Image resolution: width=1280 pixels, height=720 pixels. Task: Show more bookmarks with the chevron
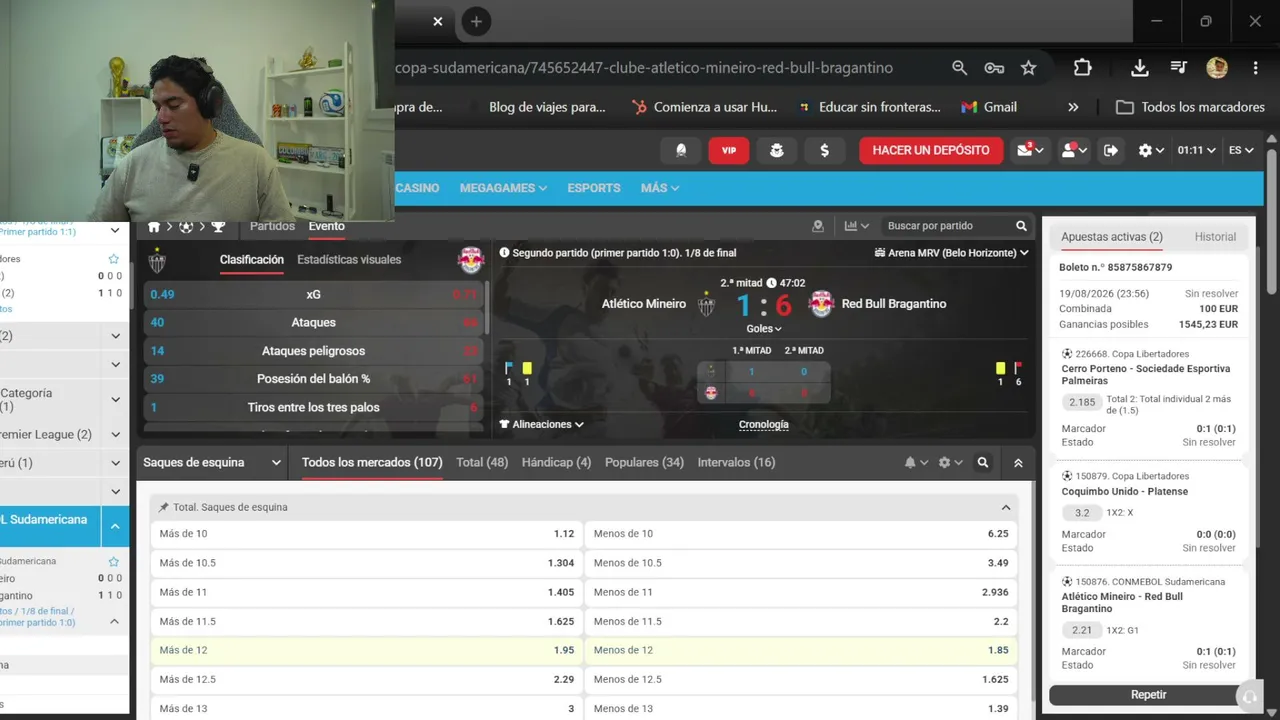[x=1073, y=107]
